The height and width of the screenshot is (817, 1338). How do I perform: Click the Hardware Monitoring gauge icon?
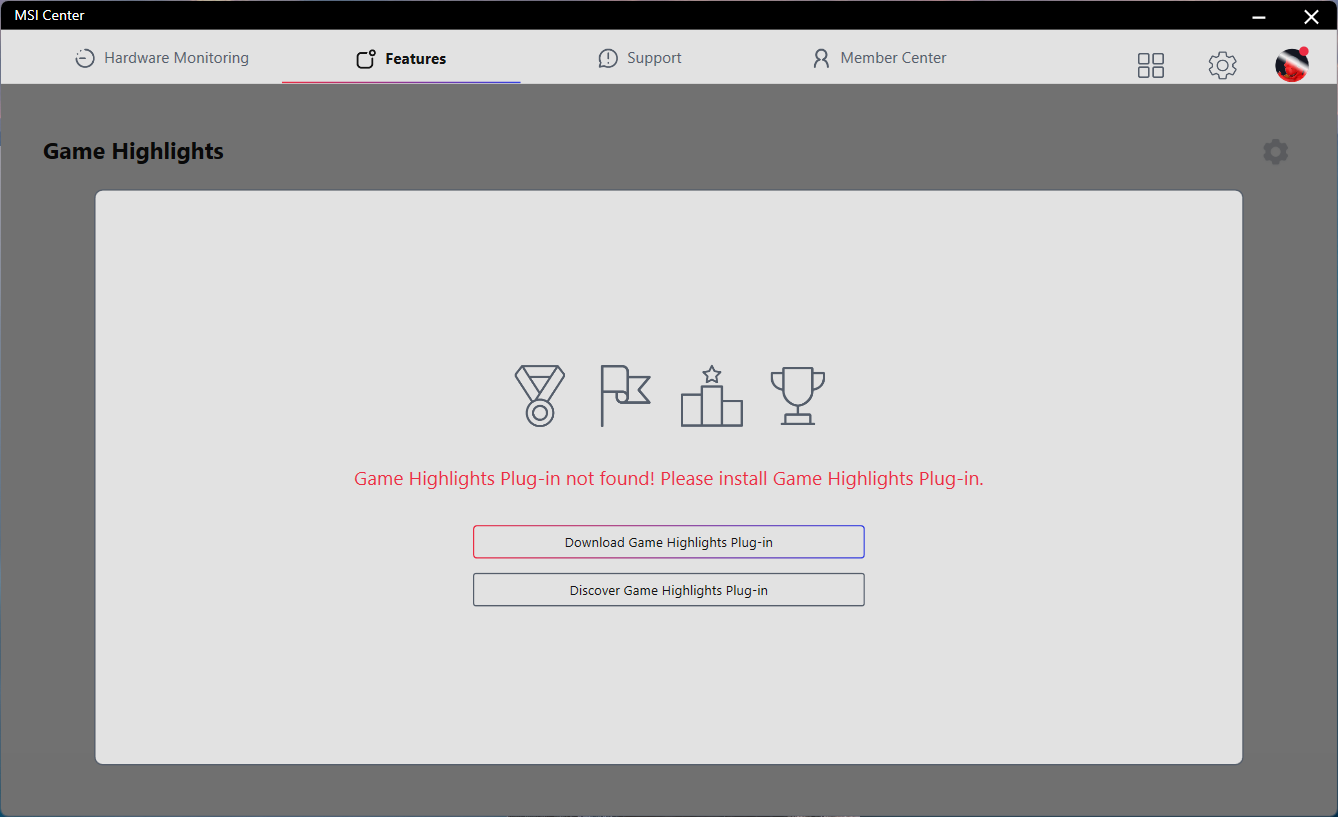pyautogui.click(x=85, y=58)
